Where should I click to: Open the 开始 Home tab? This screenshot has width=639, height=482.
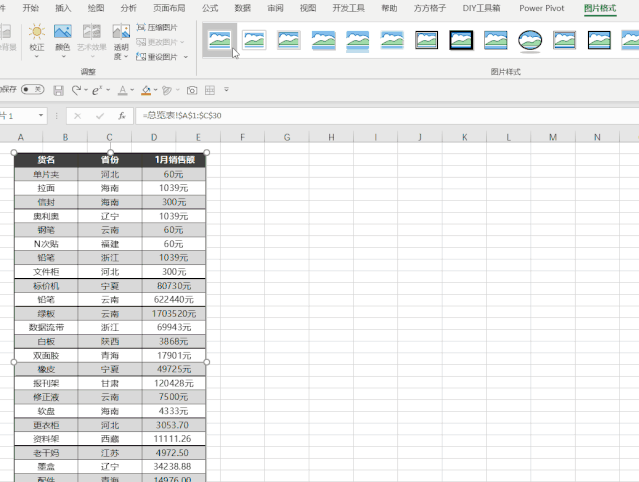[x=31, y=8]
